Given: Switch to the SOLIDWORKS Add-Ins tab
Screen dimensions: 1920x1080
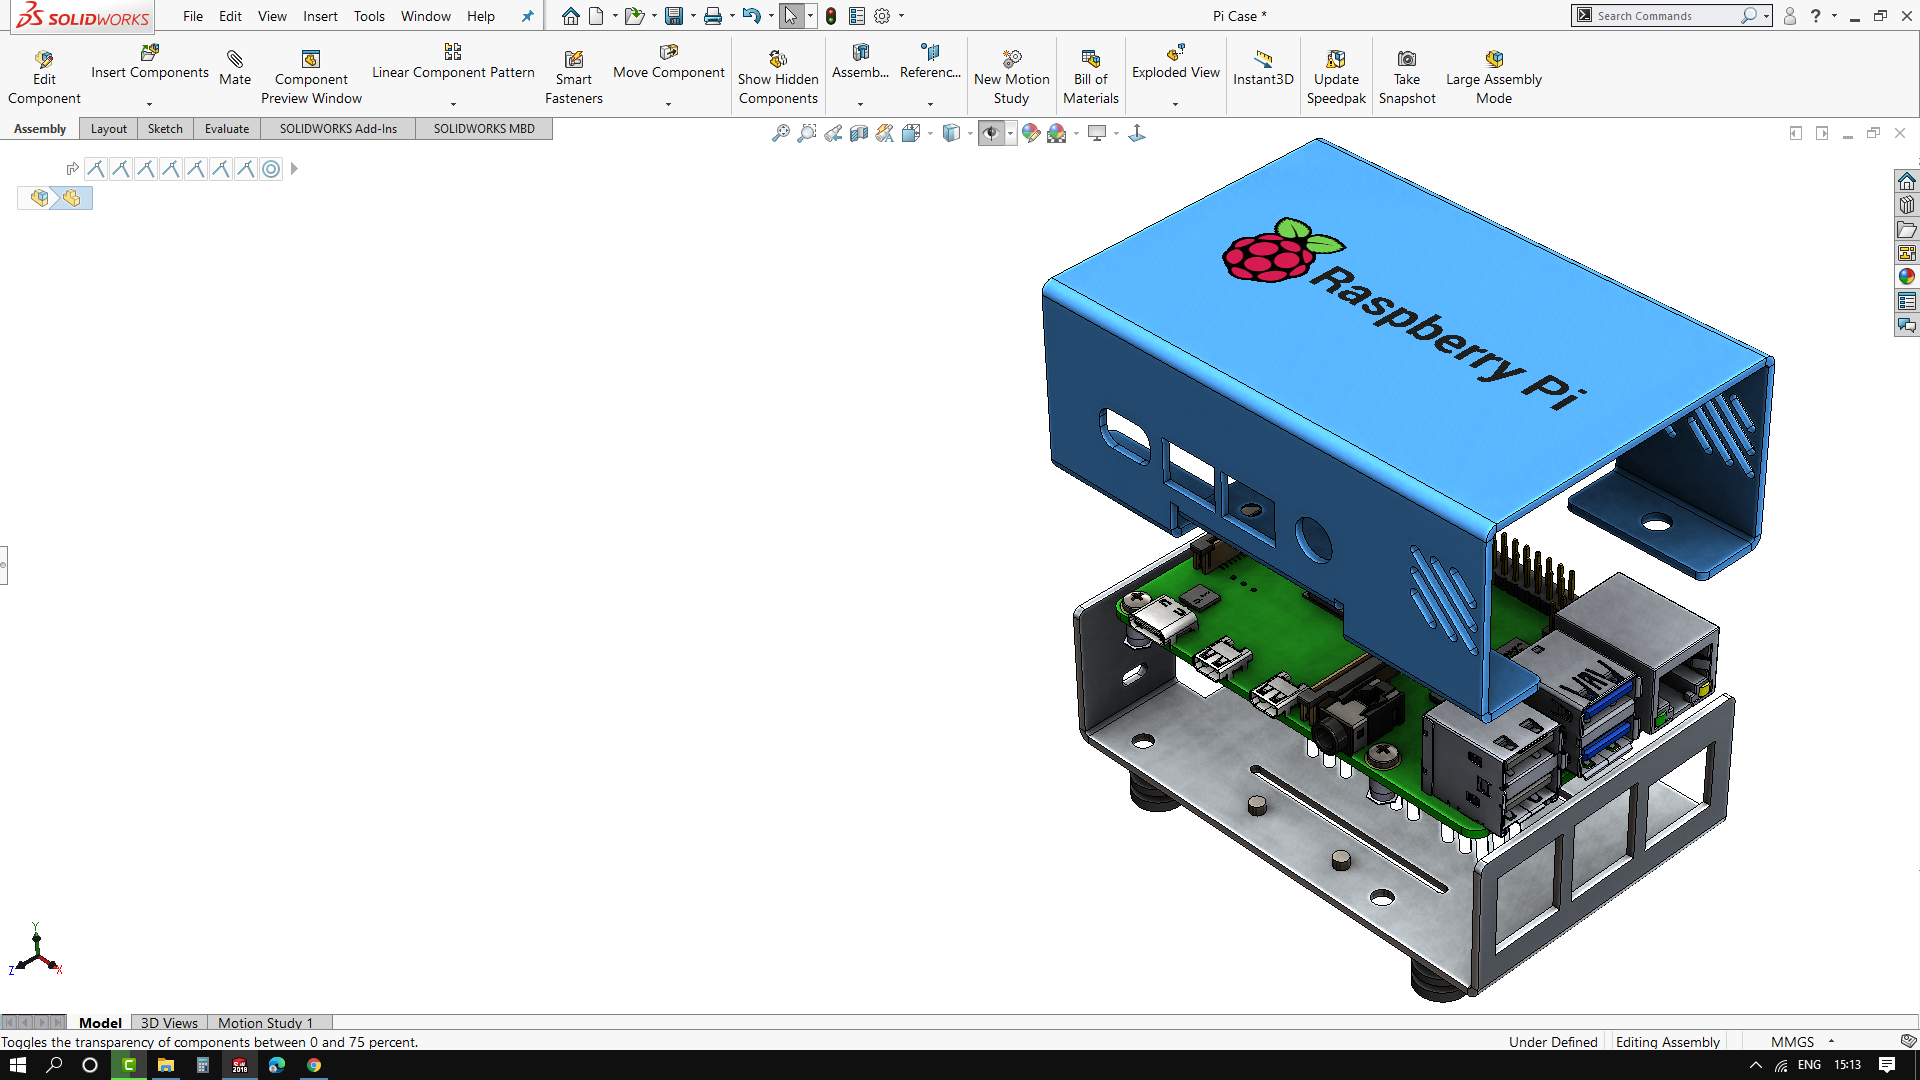Looking at the screenshot, I should click(338, 128).
